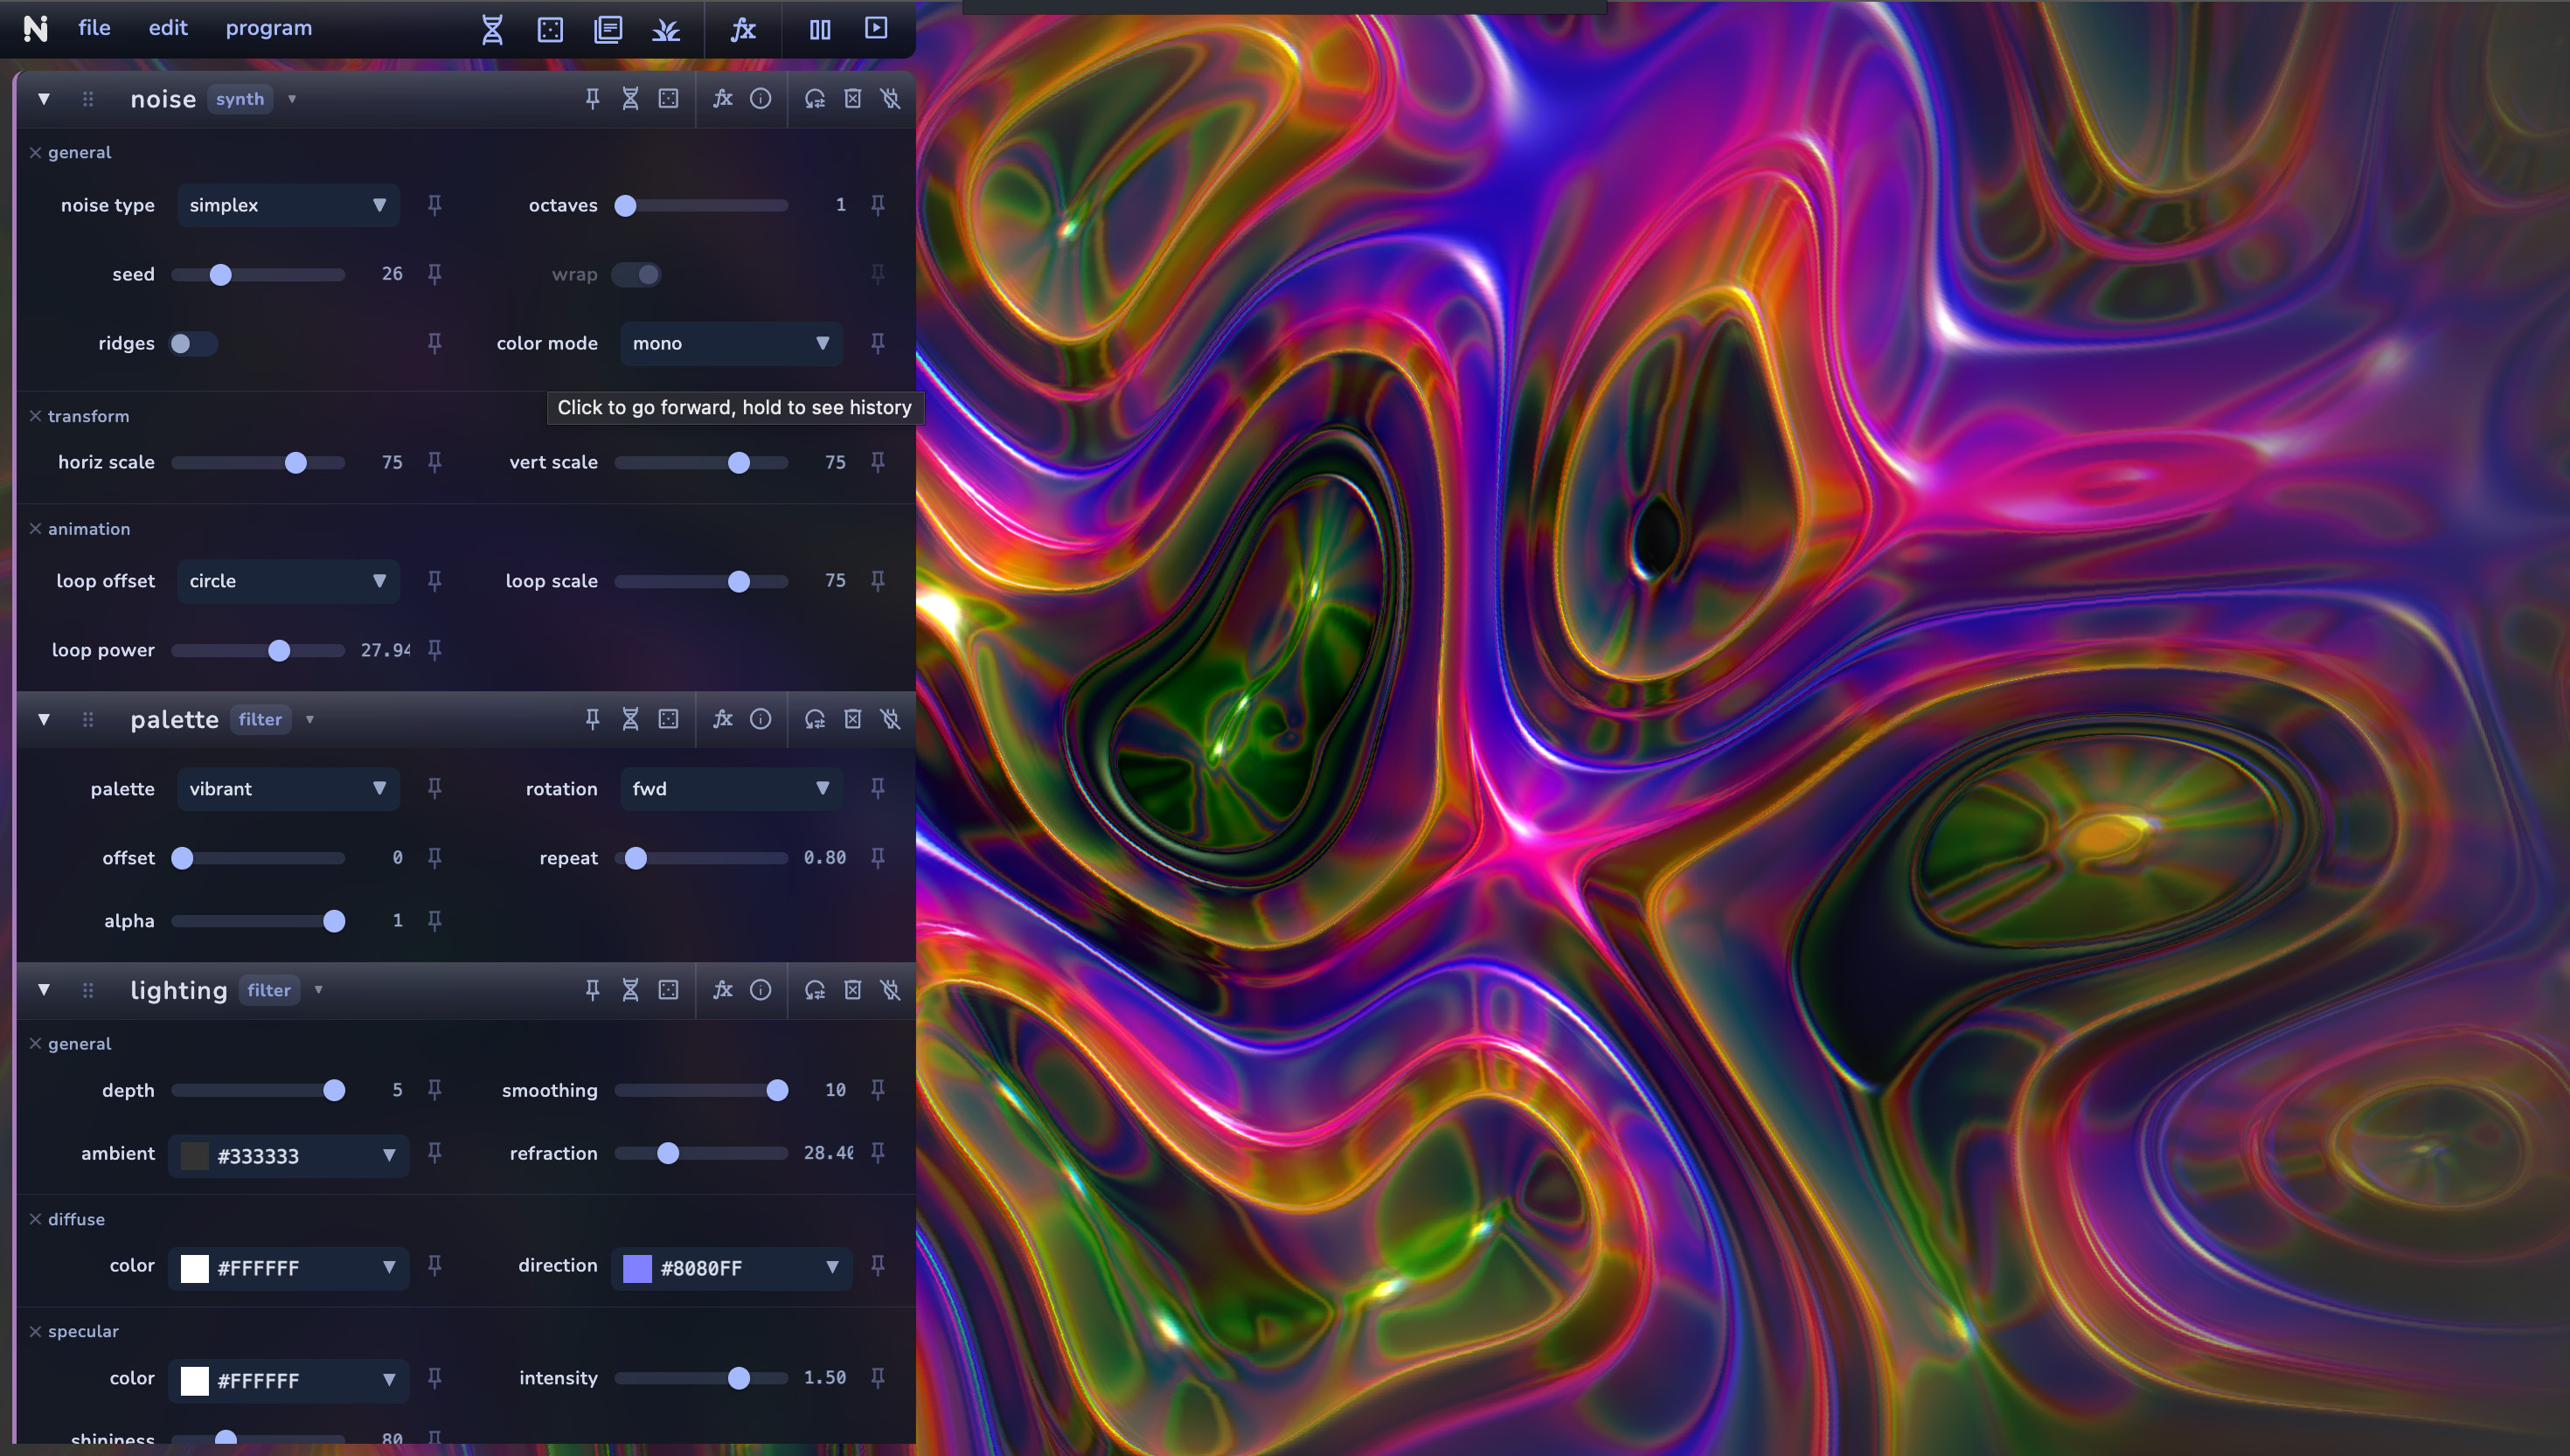
Task: Open the color mode dropdown
Action: (731, 343)
